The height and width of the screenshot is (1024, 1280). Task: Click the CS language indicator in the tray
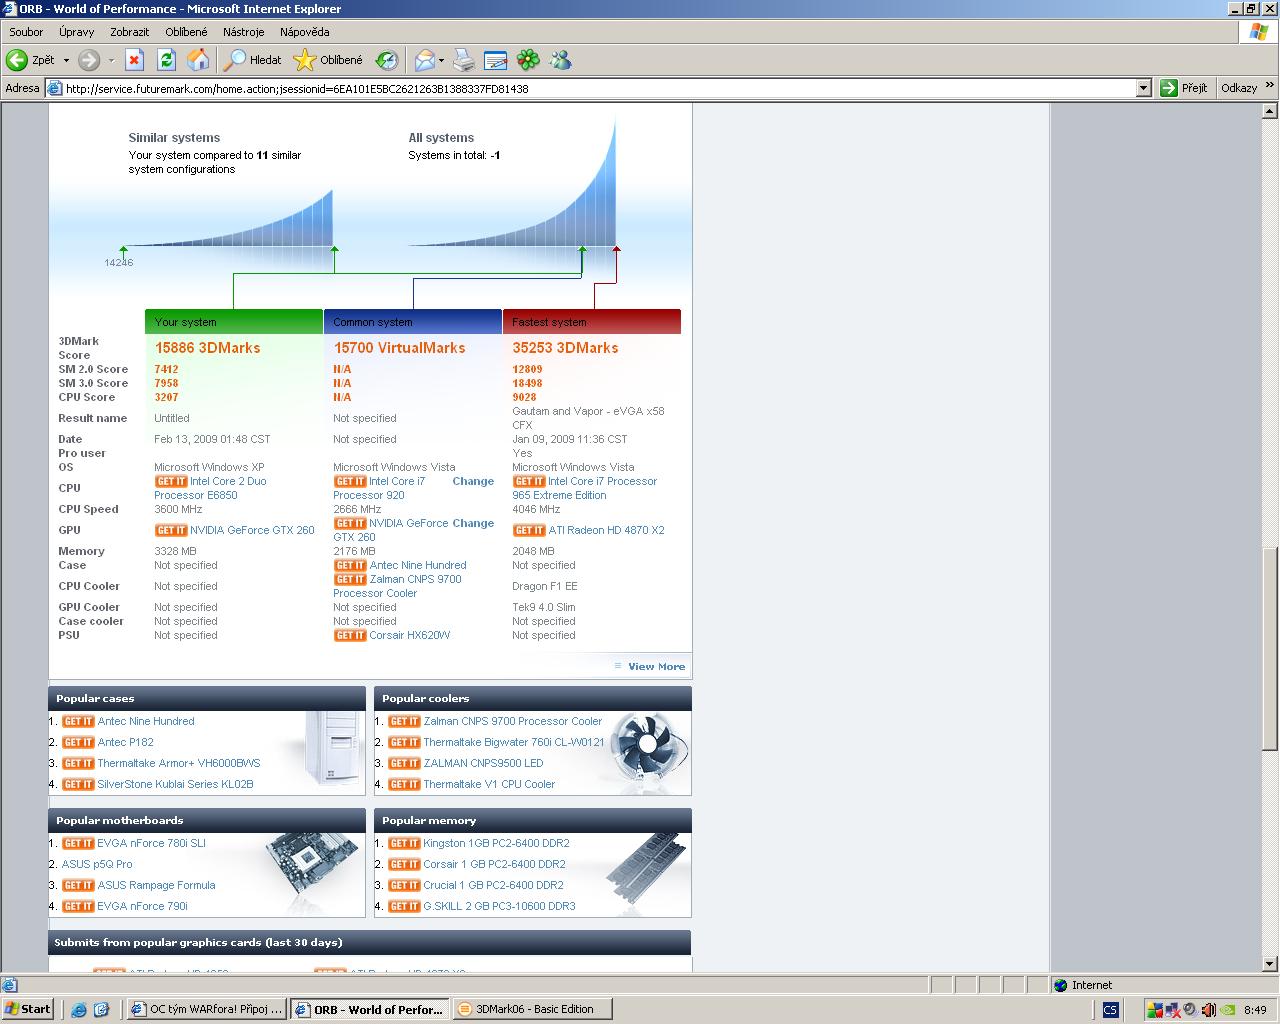pyautogui.click(x=1110, y=1010)
